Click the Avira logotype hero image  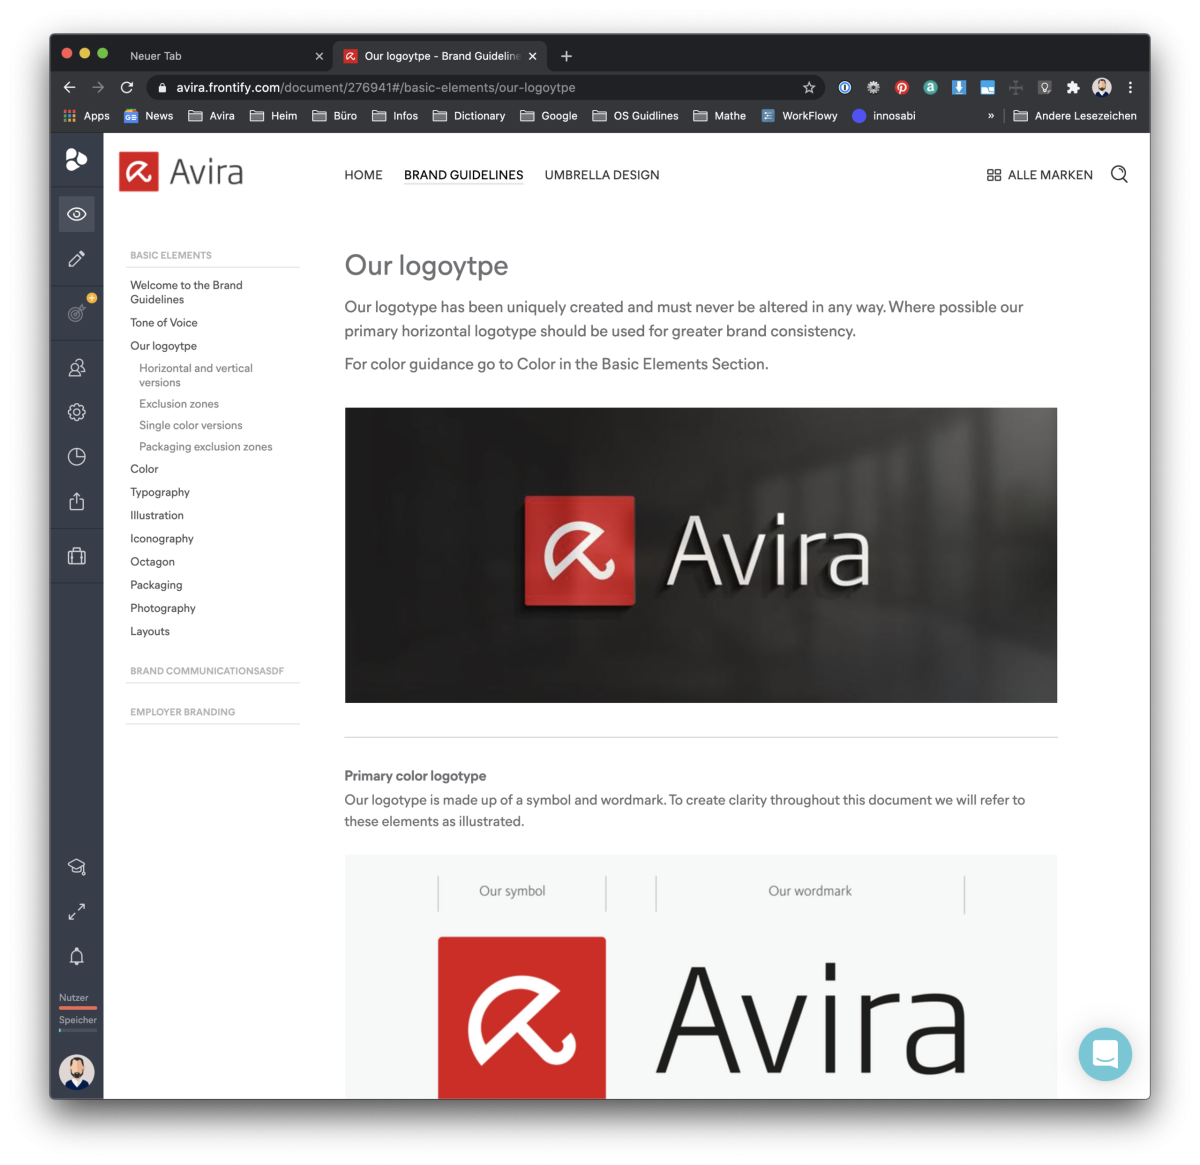[x=701, y=555]
